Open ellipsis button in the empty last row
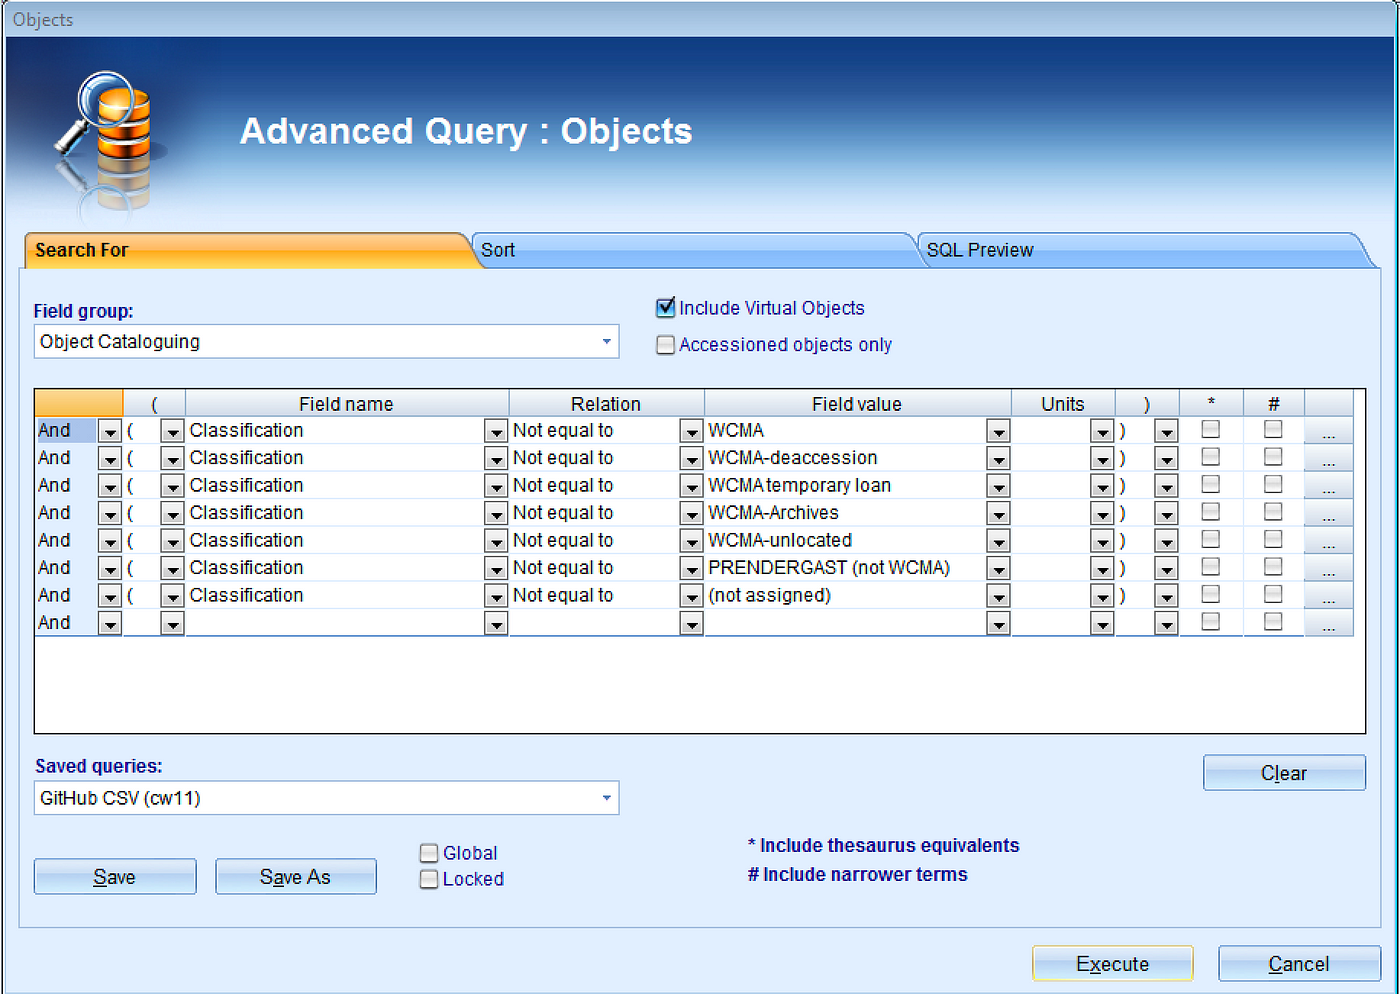Image resolution: width=1400 pixels, height=994 pixels. (1329, 623)
